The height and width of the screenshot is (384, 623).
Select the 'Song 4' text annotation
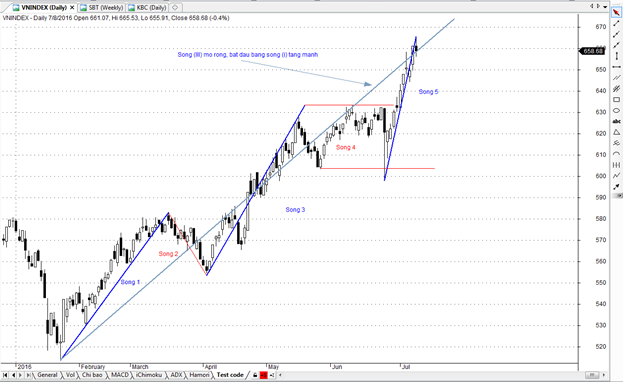click(x=346, y=147)
